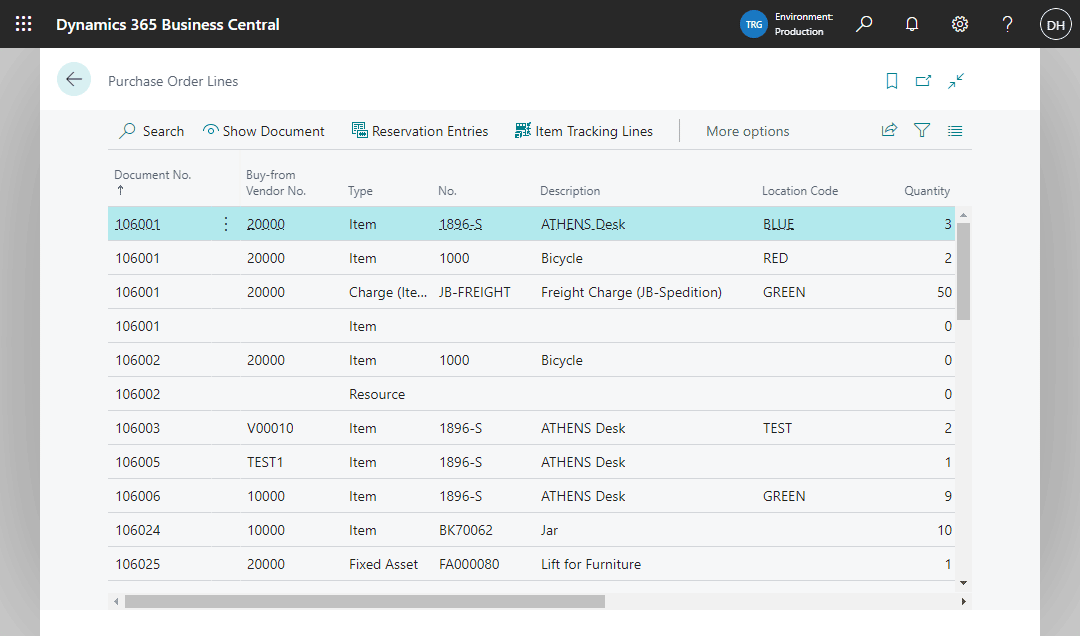Click the bookmark icon for this page

pos(891,81)
